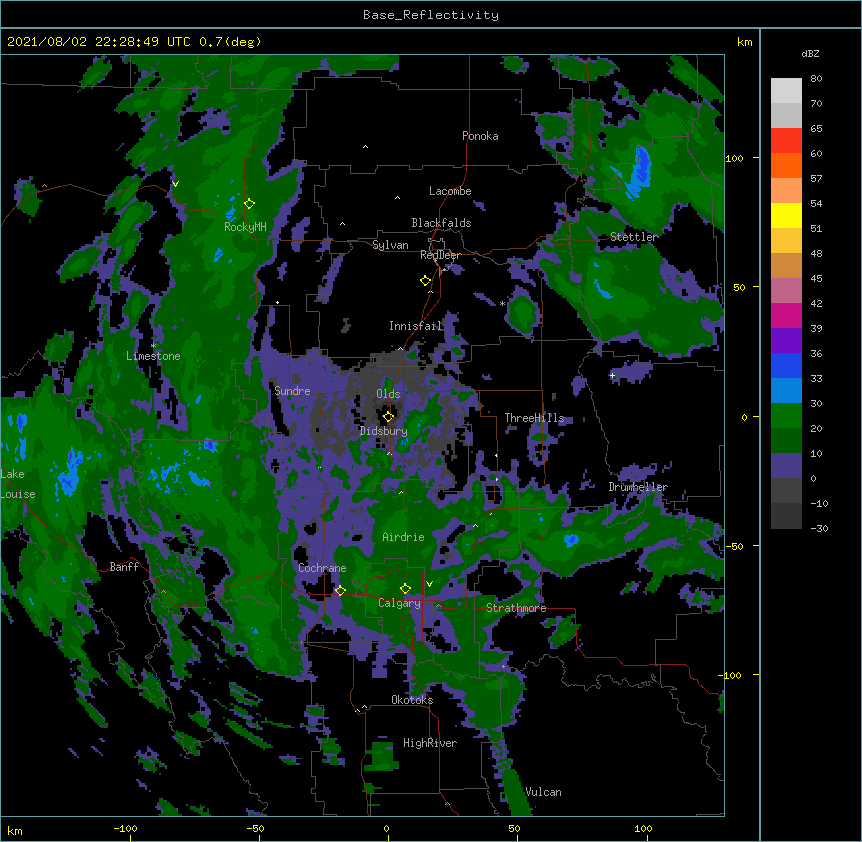Click the Banff label
The width and height of the screenshot is (862, 842).
click(x=124, y=567)
